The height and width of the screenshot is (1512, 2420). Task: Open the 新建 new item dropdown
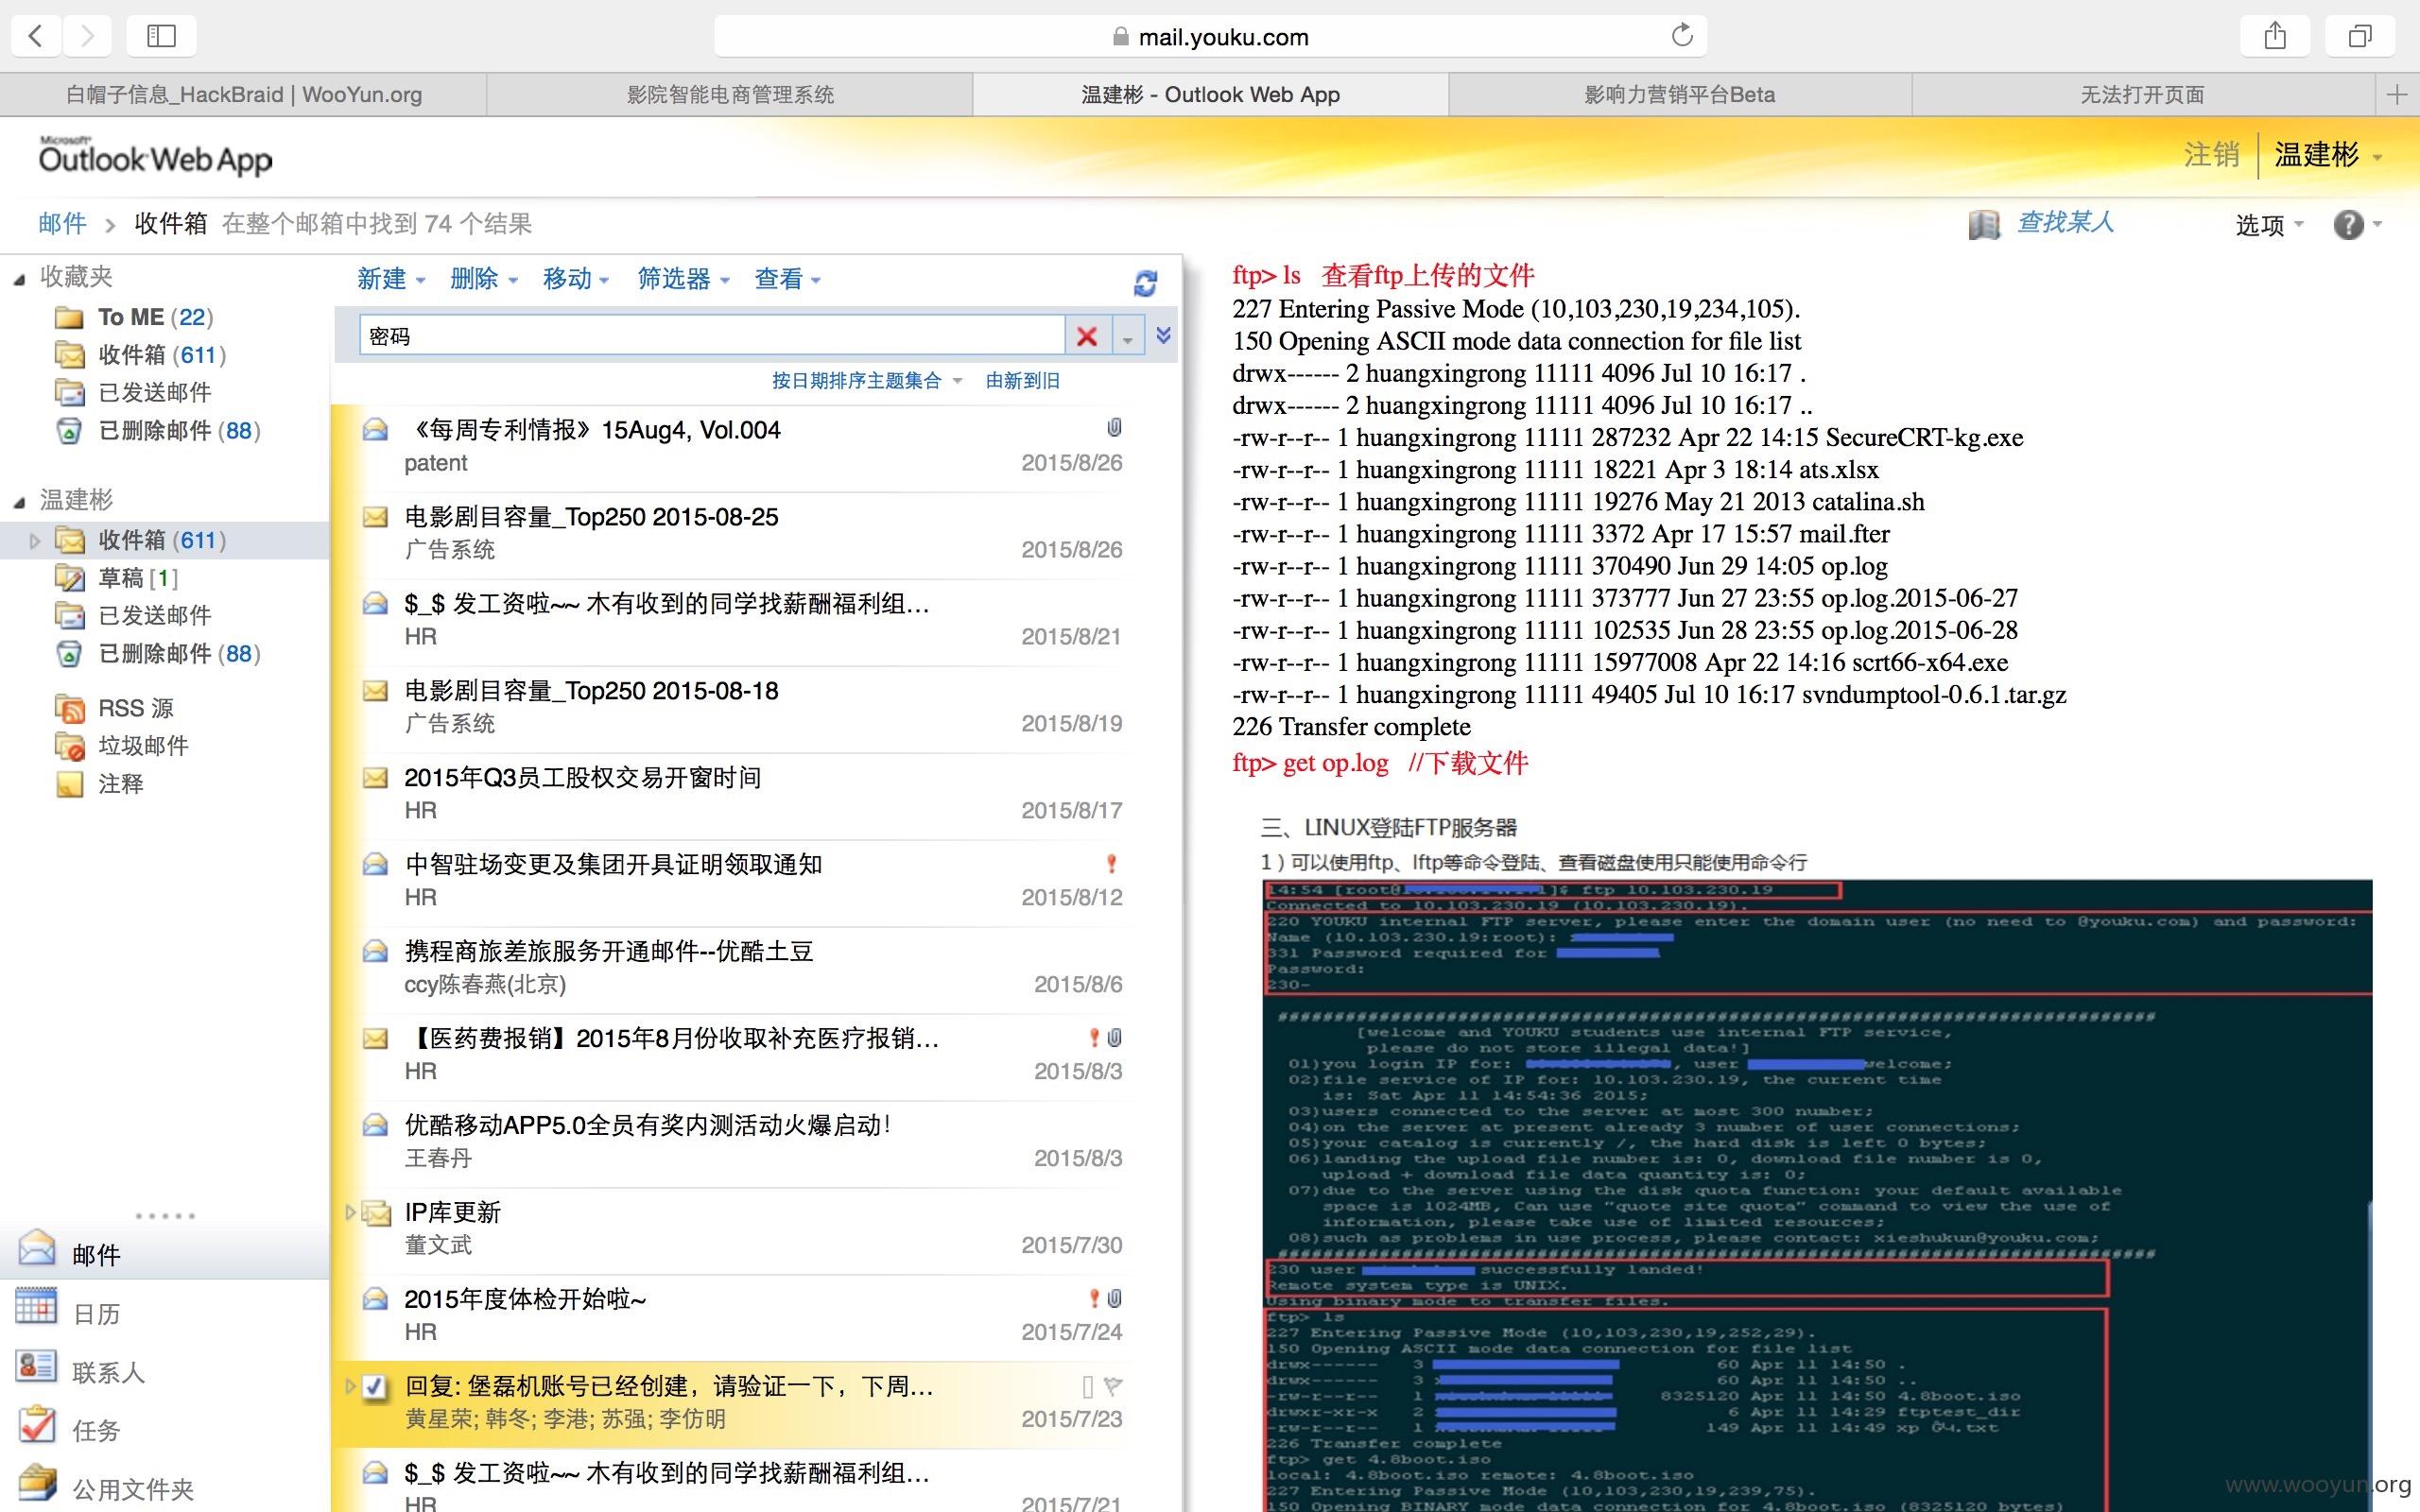click(391, 279)
